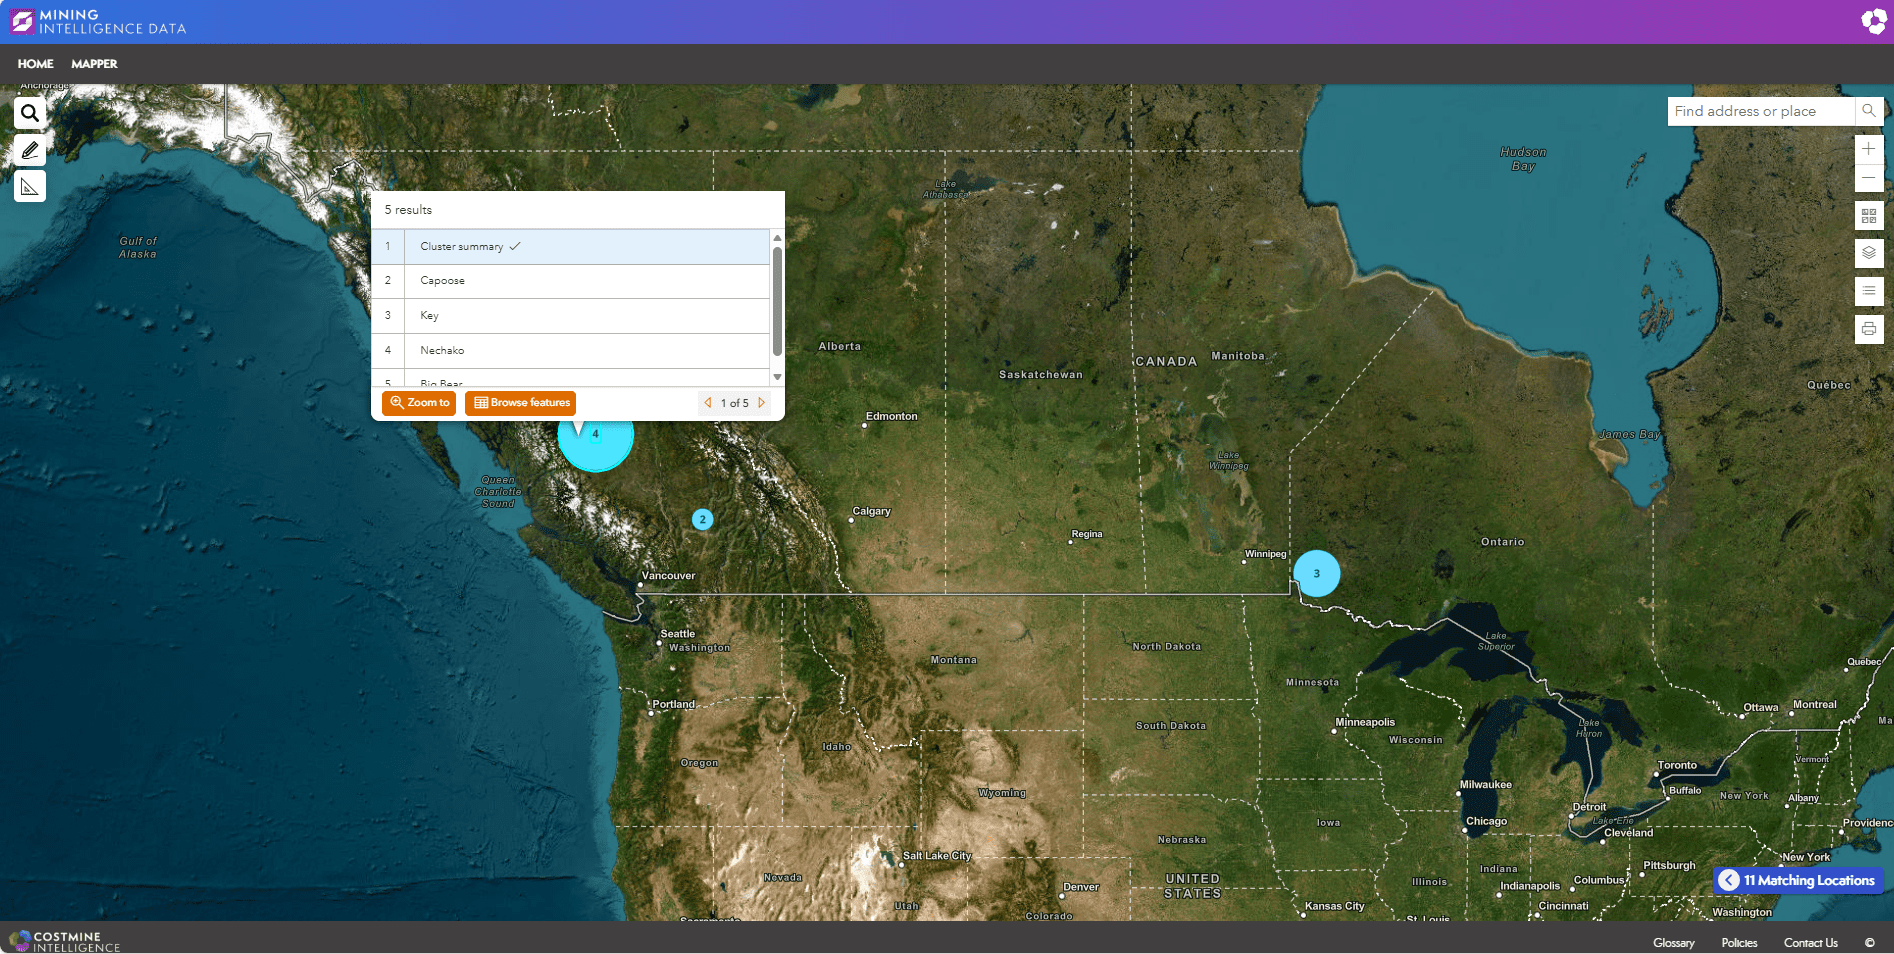Screen dimensions: 1894x954
Task: Click the Zoom to button
Action: point(419,403)
